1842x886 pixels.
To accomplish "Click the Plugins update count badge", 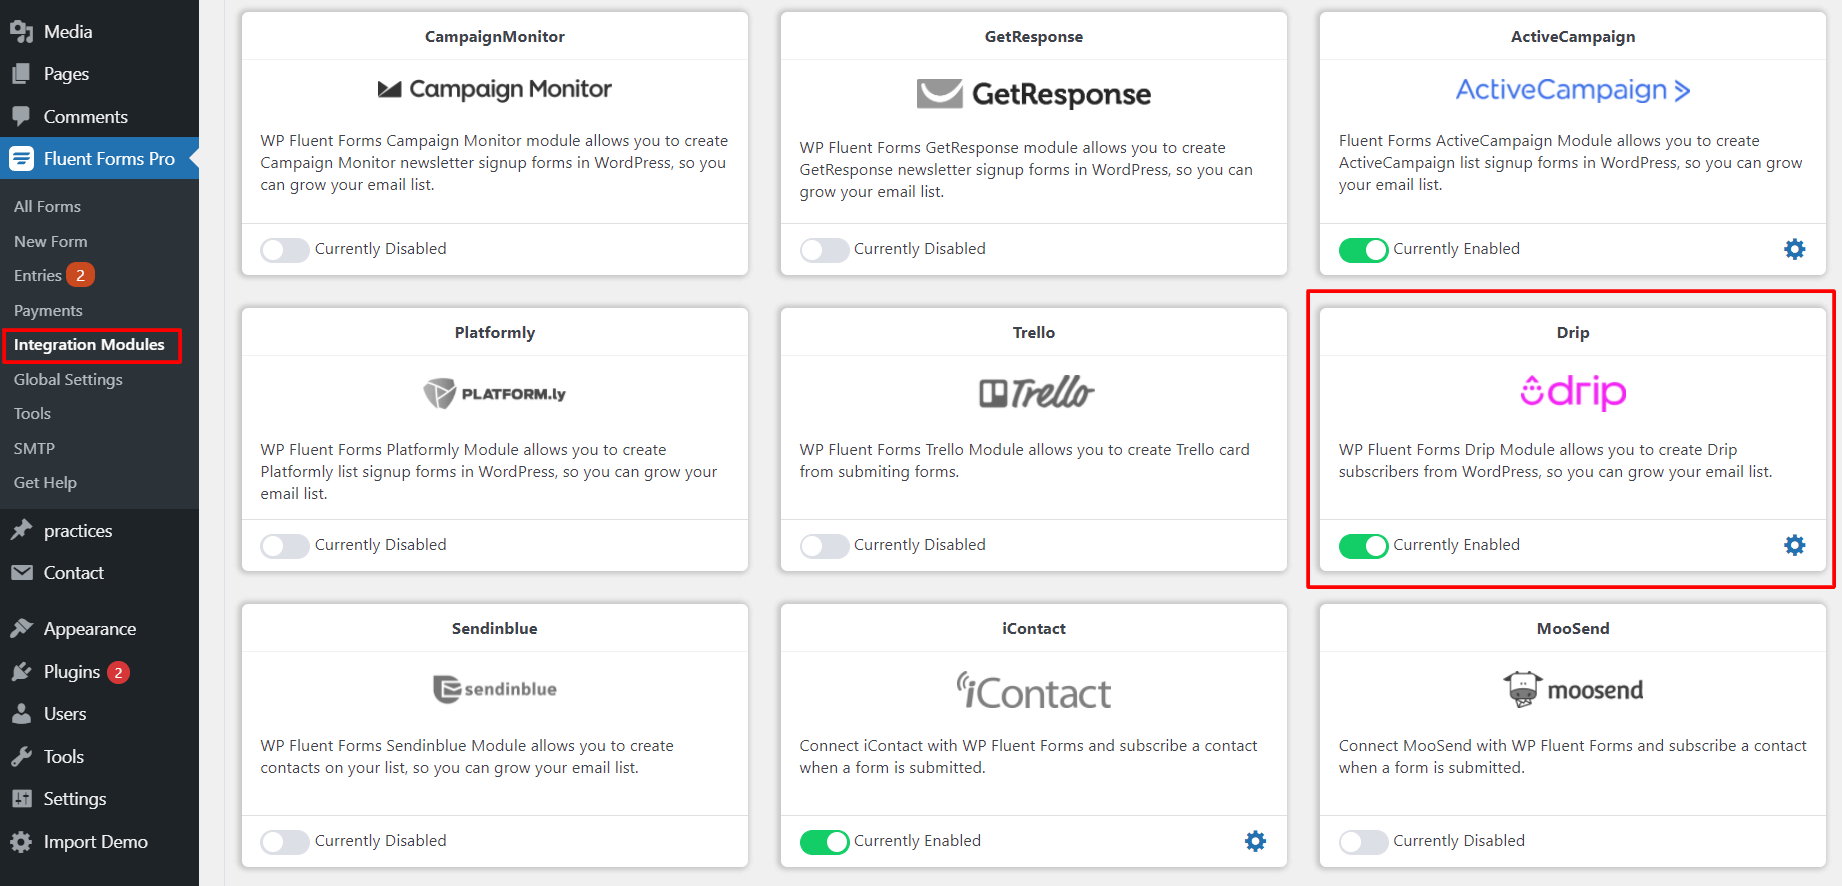I will point(118,672).
